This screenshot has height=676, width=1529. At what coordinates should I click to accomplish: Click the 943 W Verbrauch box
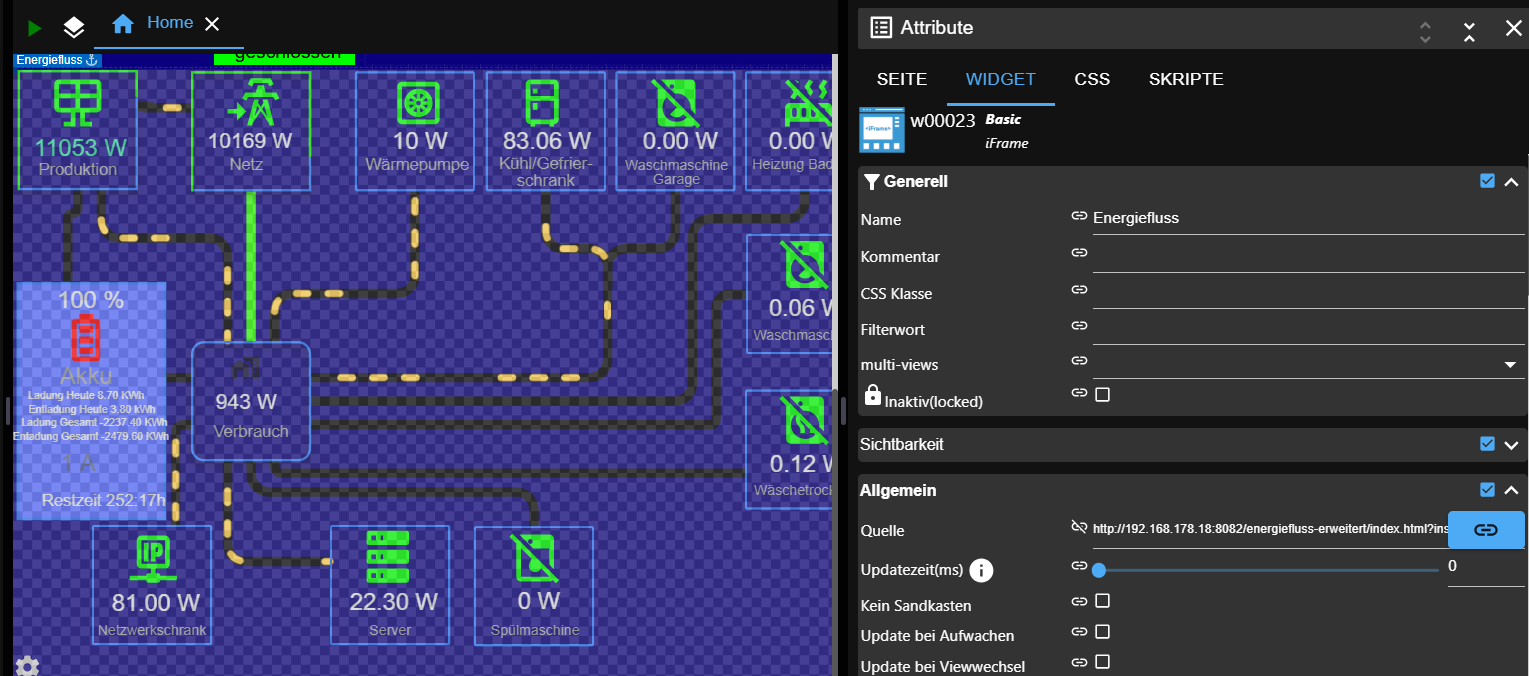tap(251, 401)
